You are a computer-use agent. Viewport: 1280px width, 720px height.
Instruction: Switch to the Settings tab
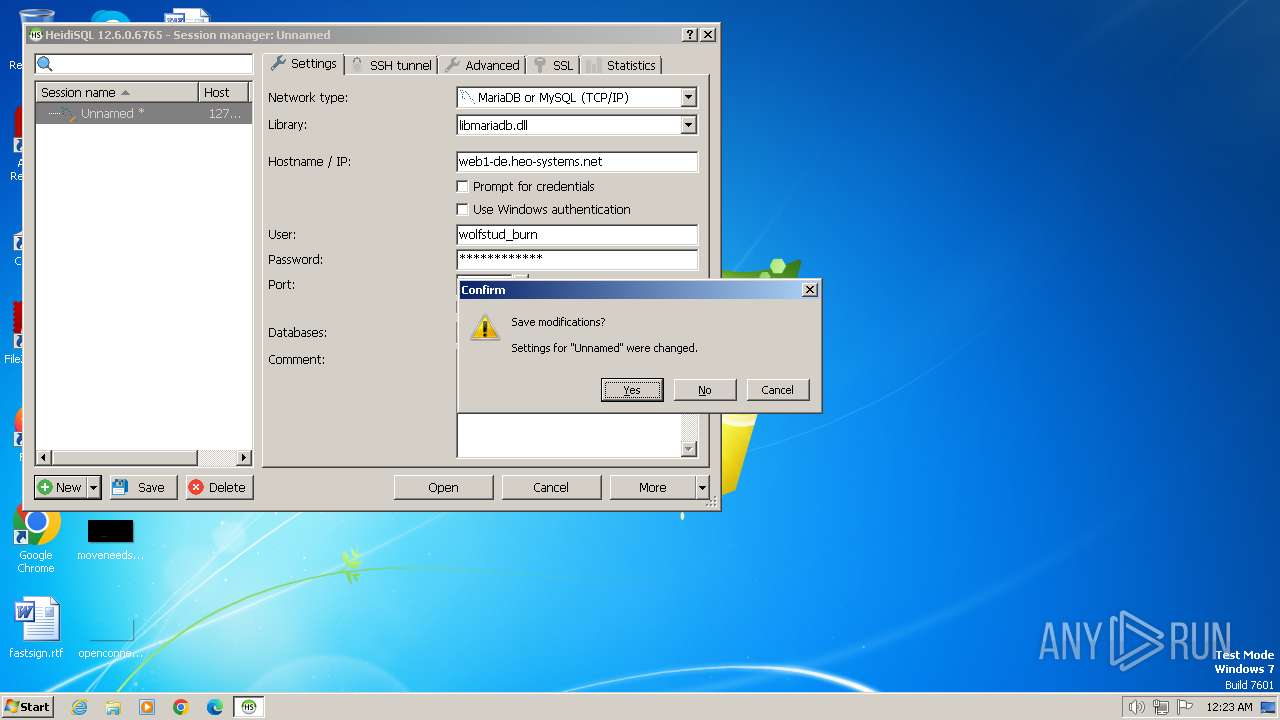(304, 64)
